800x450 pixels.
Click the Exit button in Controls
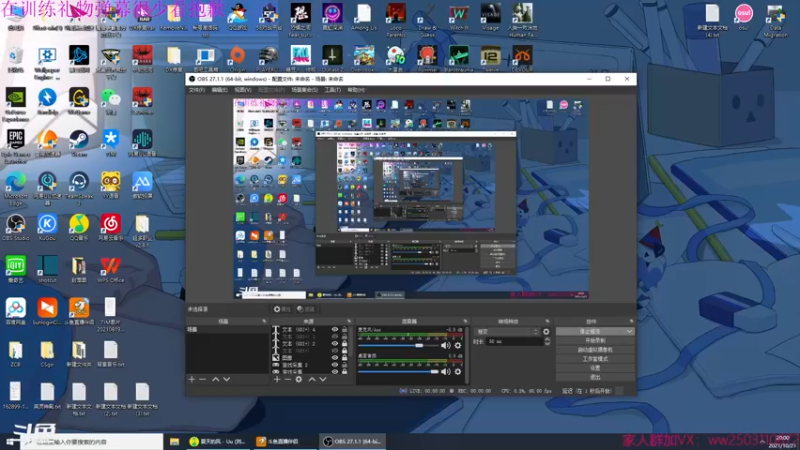tap(595, 377)
